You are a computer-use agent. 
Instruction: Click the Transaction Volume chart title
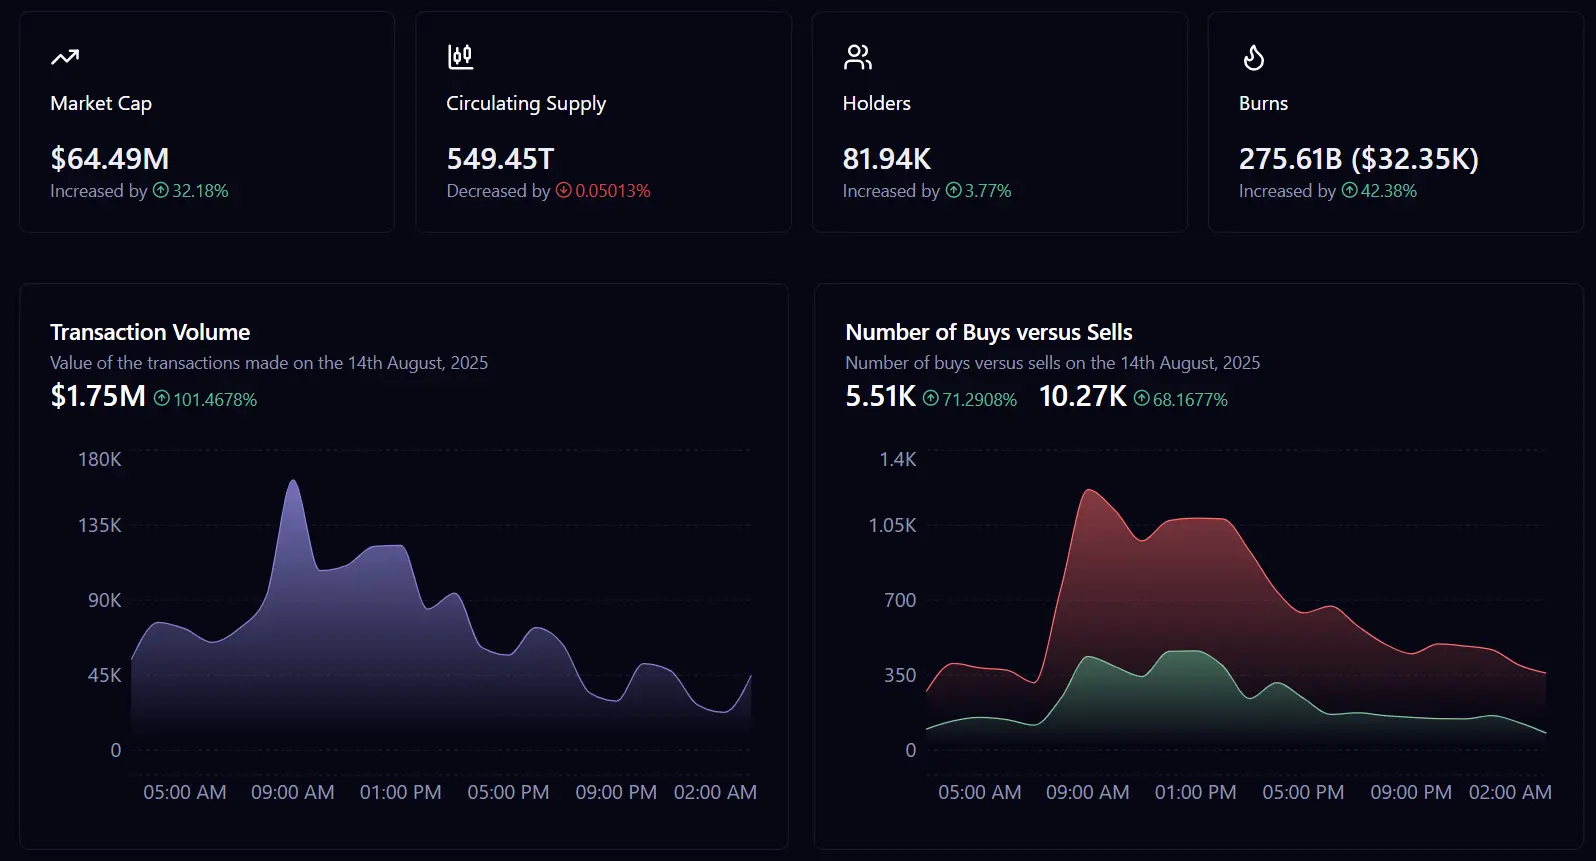pos(150,332)
